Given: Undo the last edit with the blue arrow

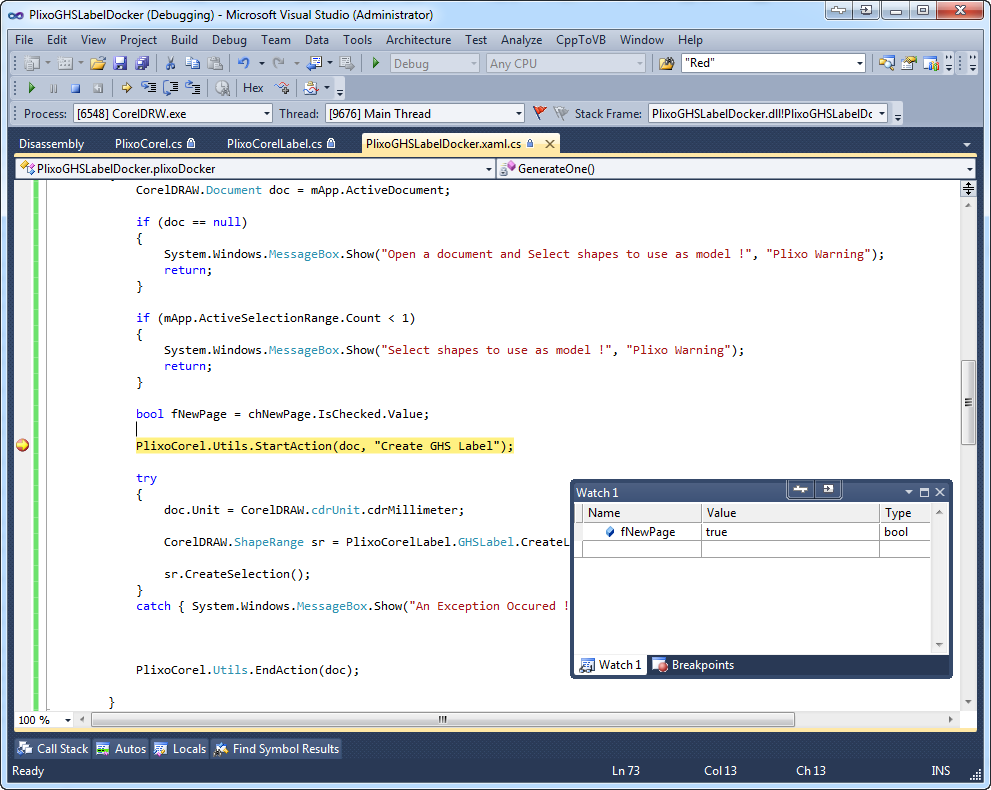Looking at the screenshot, I should (244, 63).
